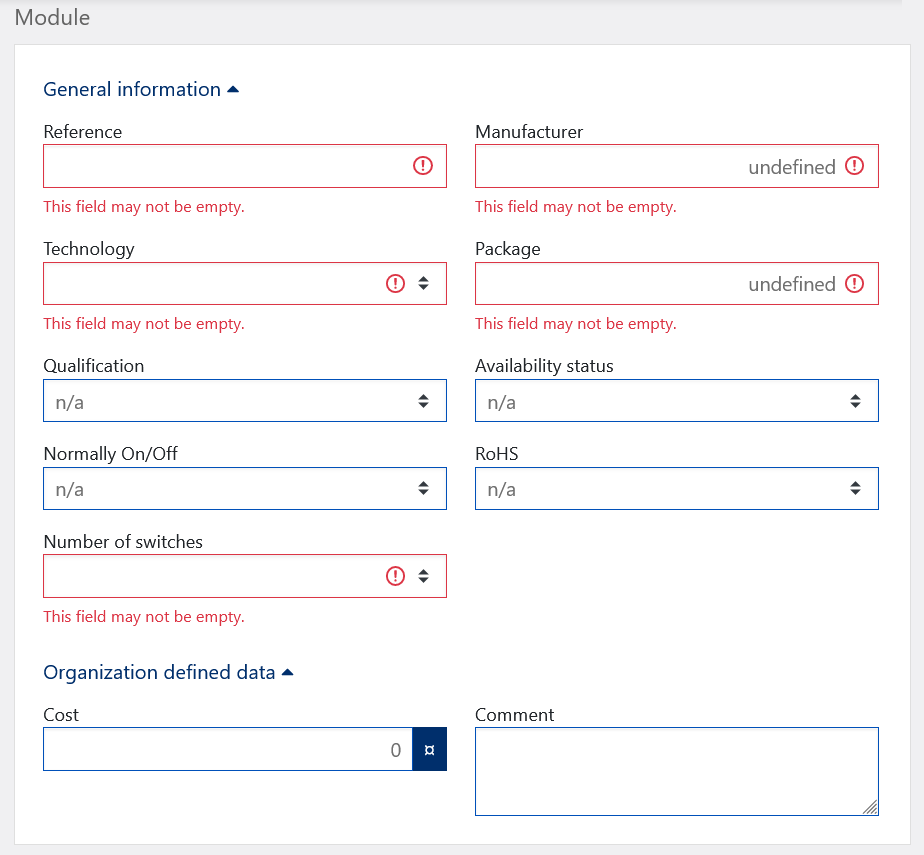
Task: Click the currency symbol button beside Cost
Action: (x=429, y=750)
